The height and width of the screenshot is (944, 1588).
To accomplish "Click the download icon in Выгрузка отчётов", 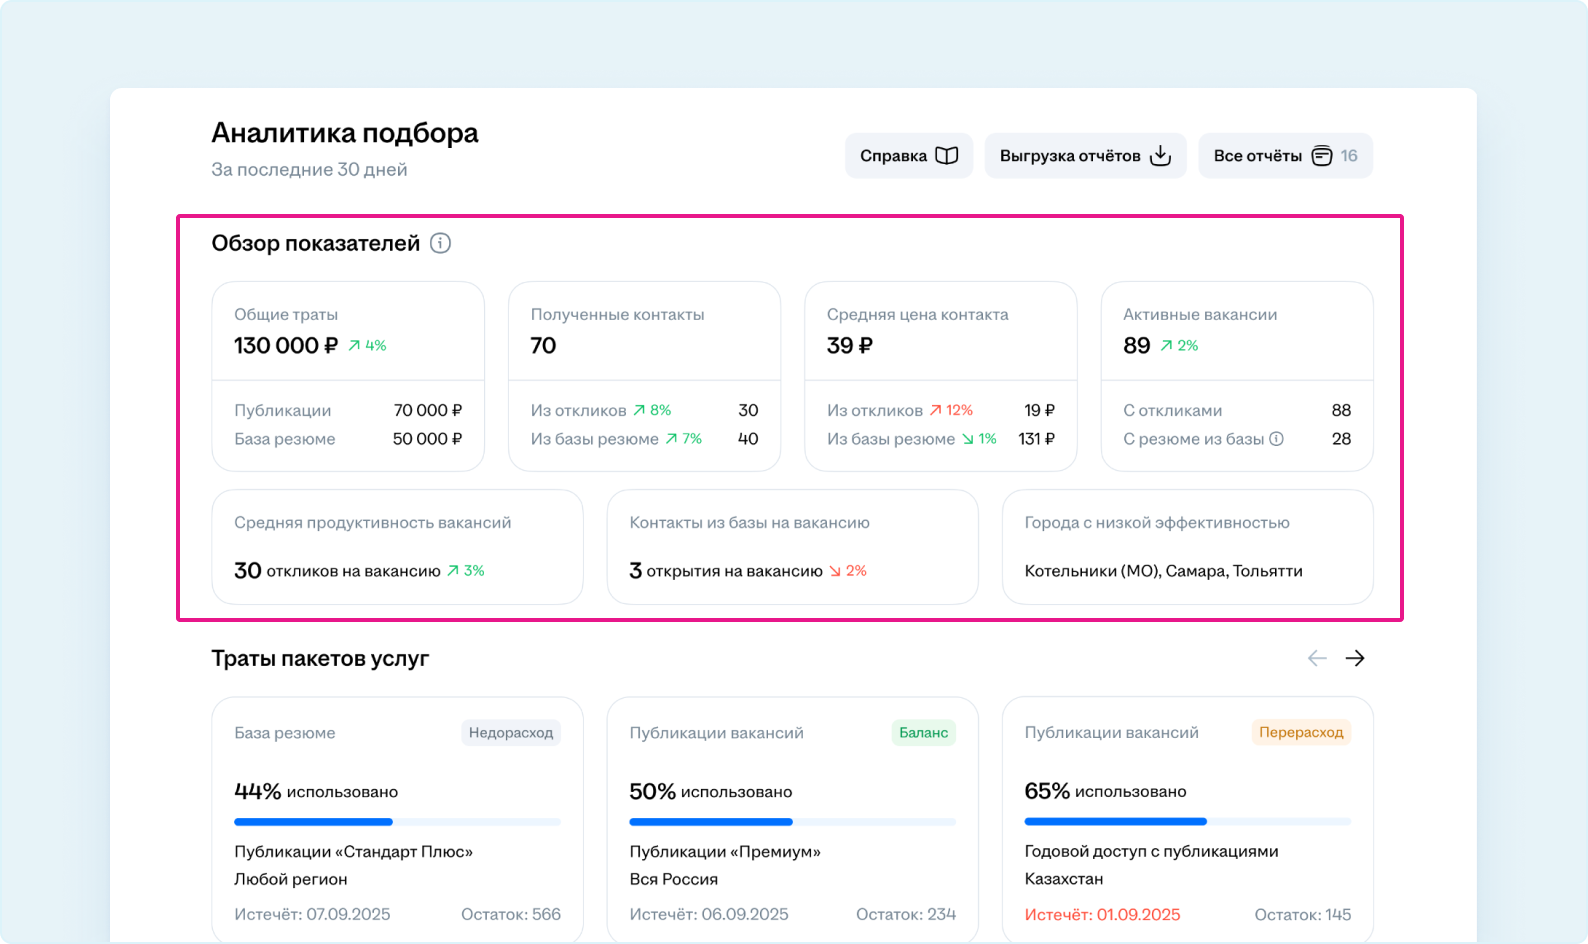I will [x=1160, y=156].
